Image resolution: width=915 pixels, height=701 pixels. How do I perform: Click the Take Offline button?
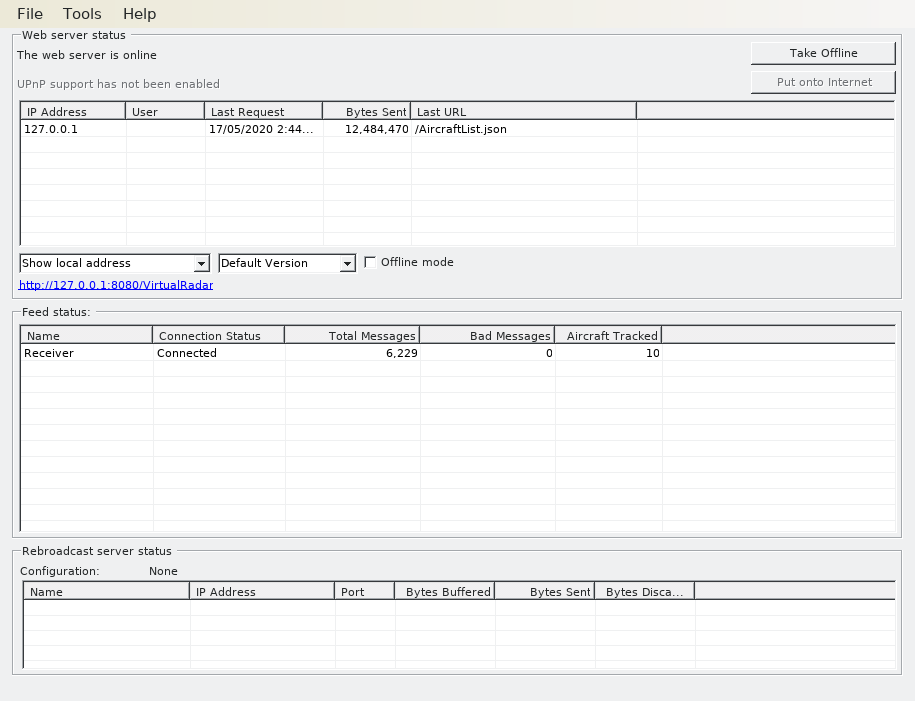pos(823,53)
